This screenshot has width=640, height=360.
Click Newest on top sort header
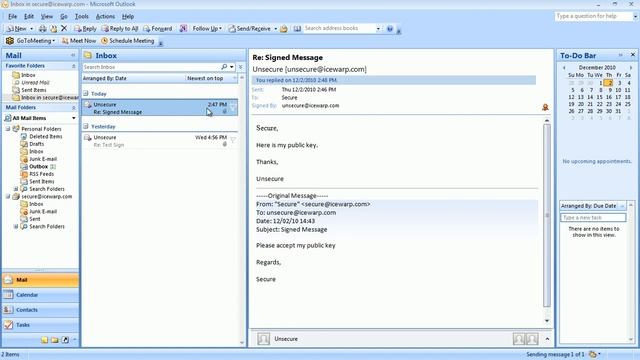click(205, 78)
